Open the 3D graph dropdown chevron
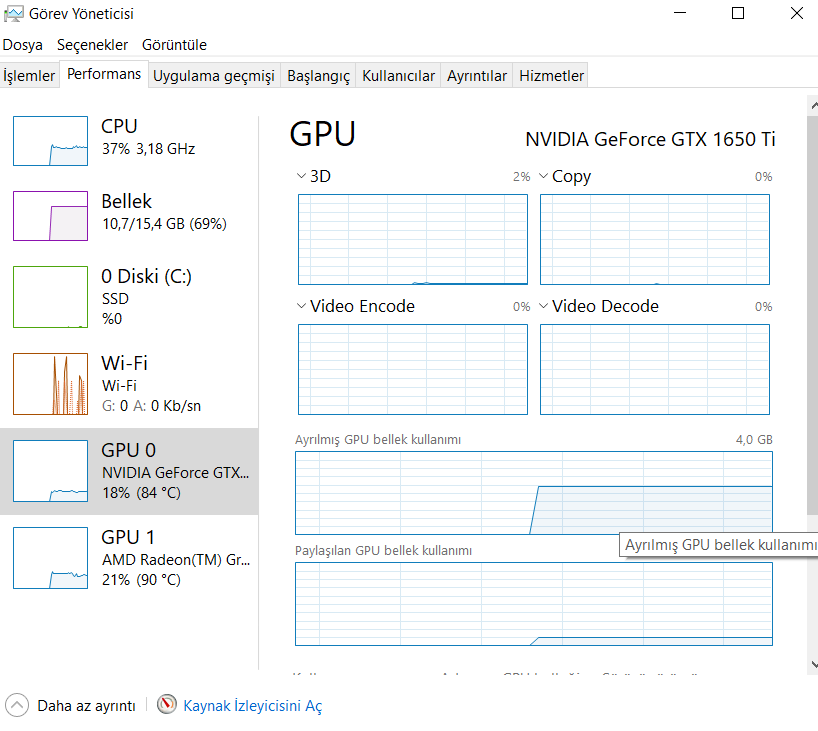This screenshot has width=818, height=731. point(302,176)
